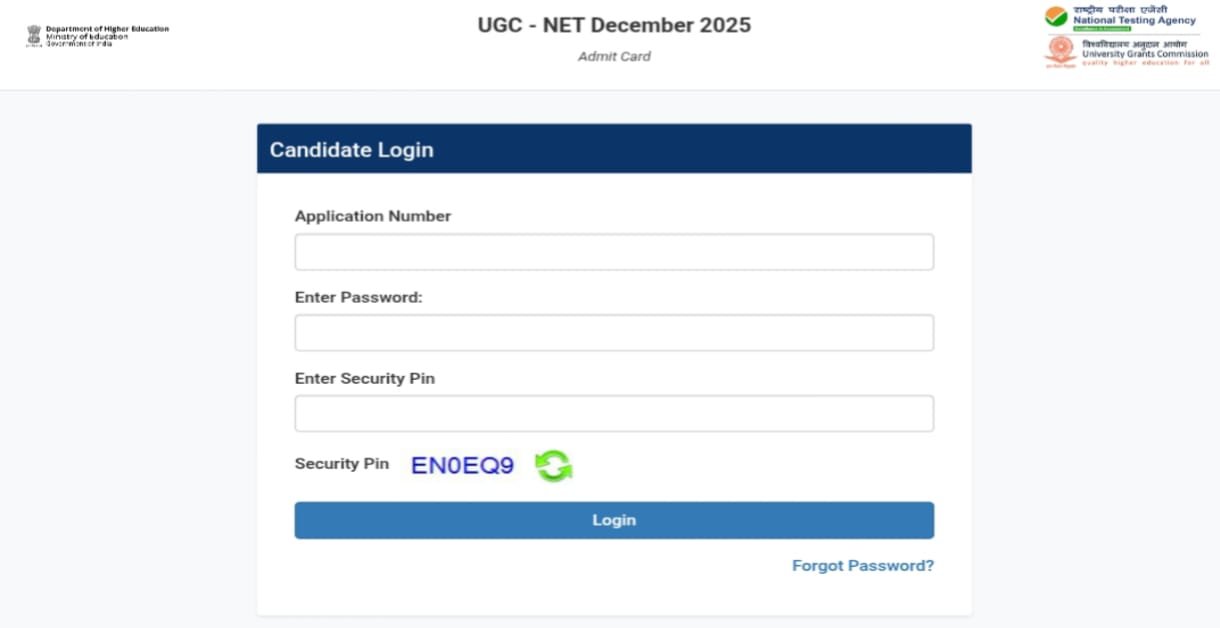Click the Candidate Login panel header

[614, 150]
